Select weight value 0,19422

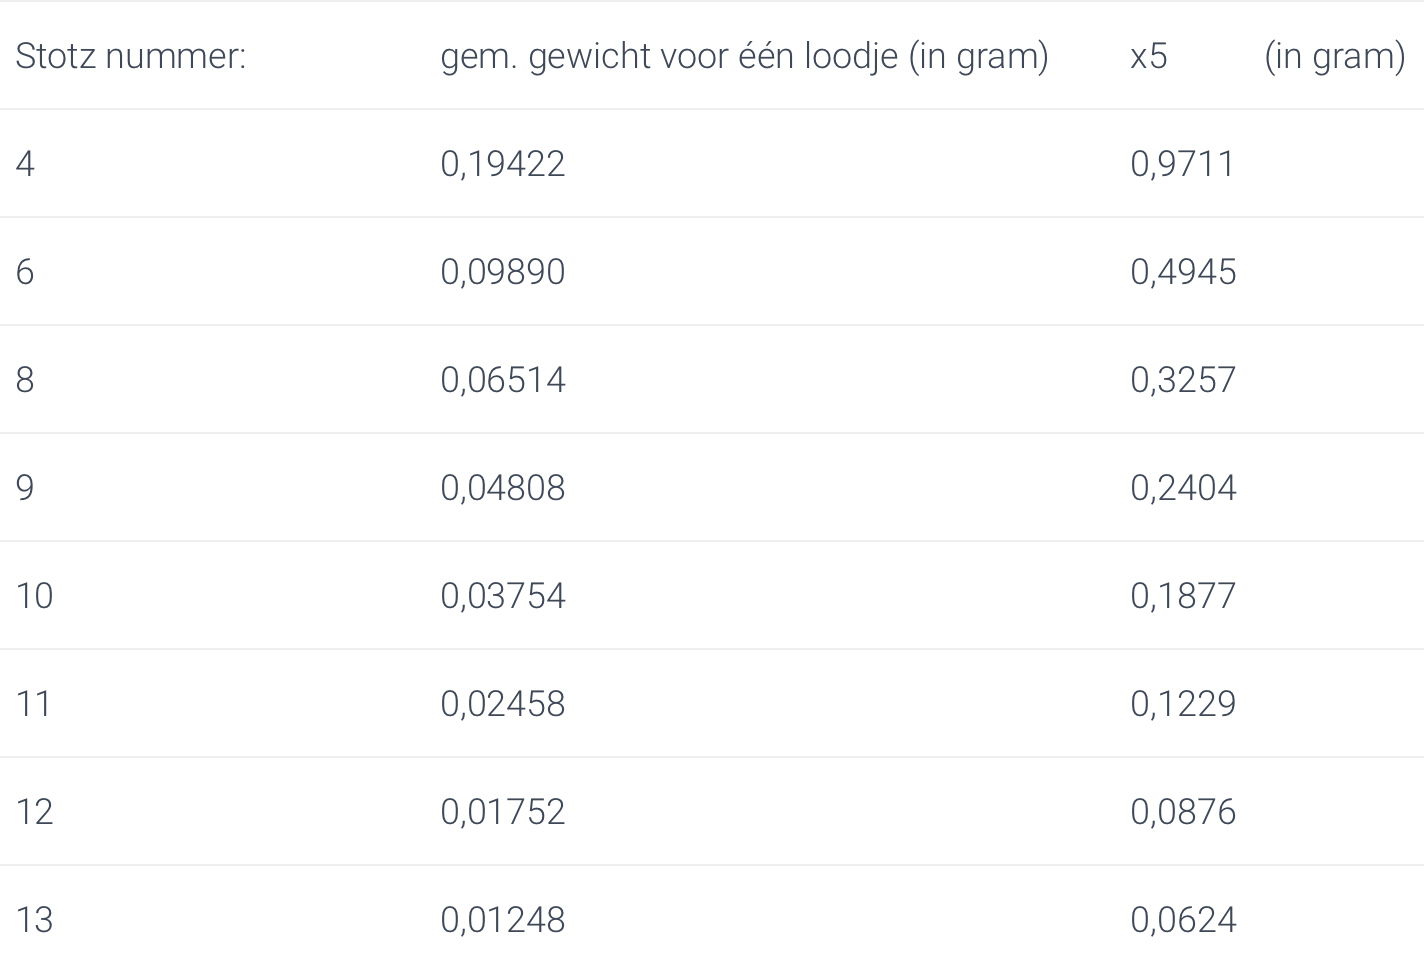503,164
